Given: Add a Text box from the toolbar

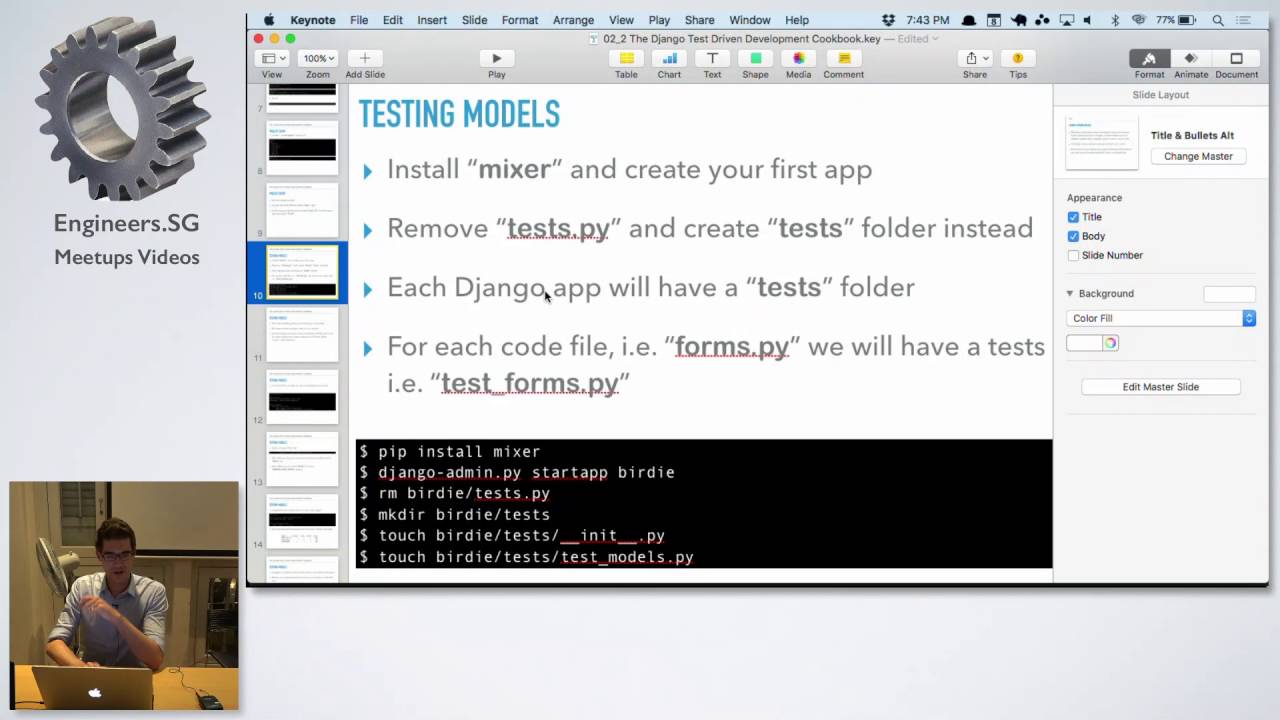Looking at the screenshot, I should pos(712,59).
